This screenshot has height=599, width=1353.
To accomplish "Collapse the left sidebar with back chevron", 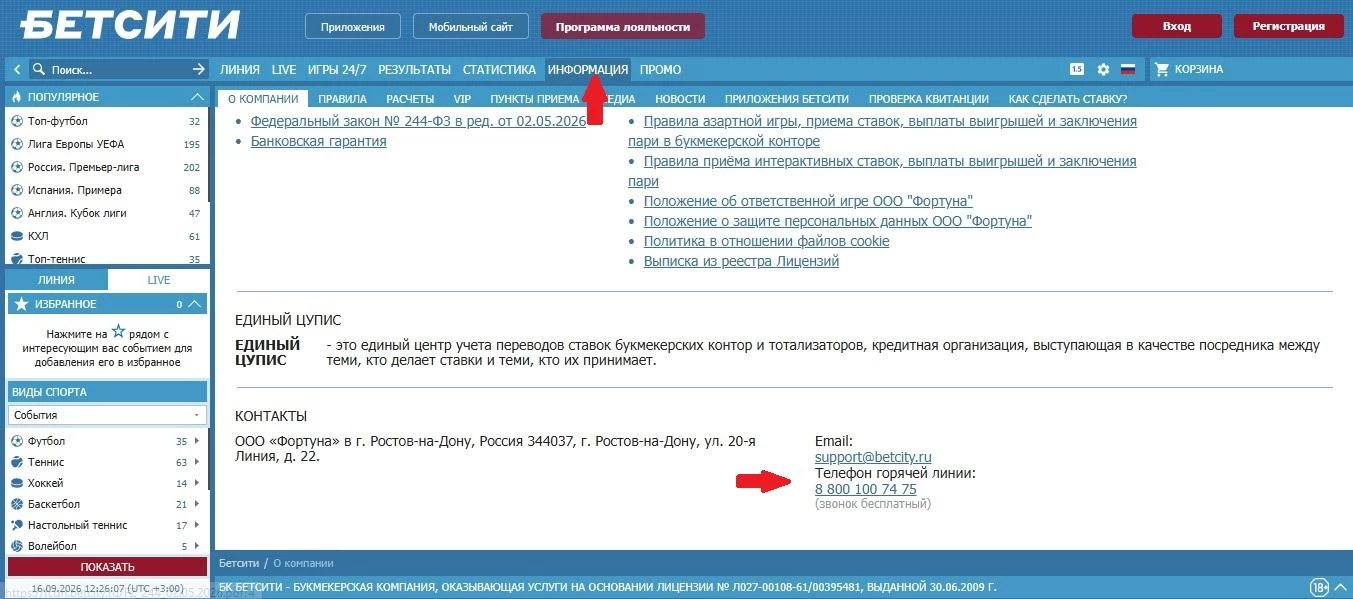I will [17, 70].
